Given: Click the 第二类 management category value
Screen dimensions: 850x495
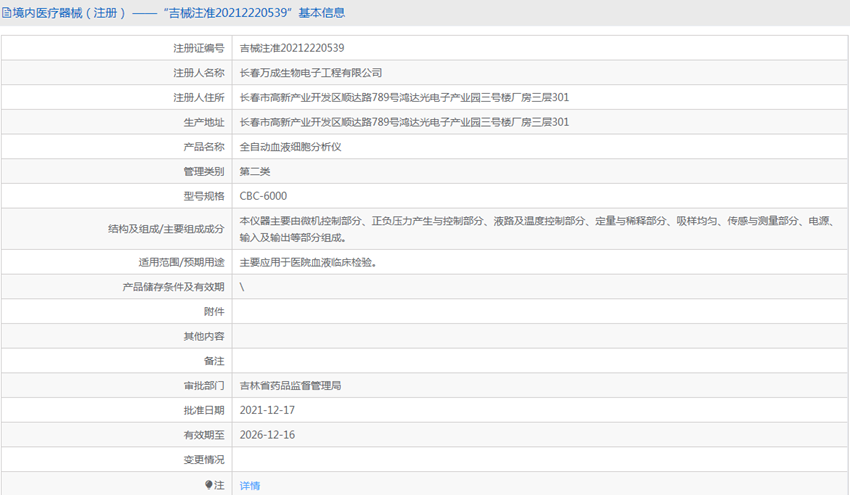Looking at the screenshot, I should [x=255, y=172].
